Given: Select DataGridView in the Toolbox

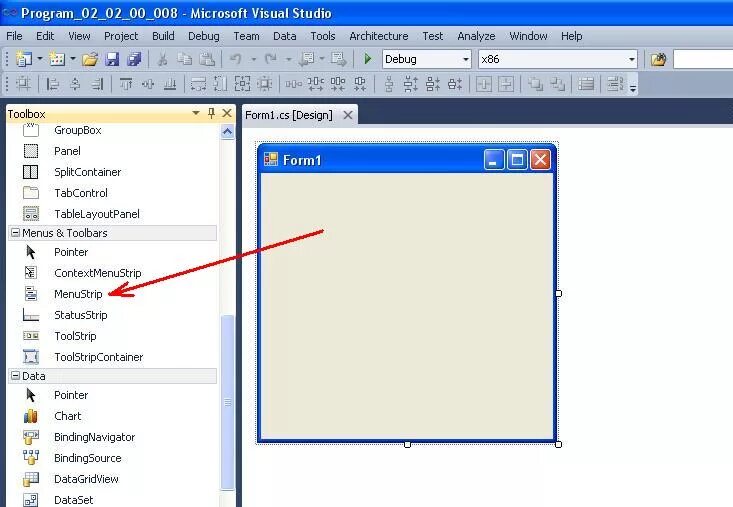Looking at the screenshot, I should click(86, 479).
